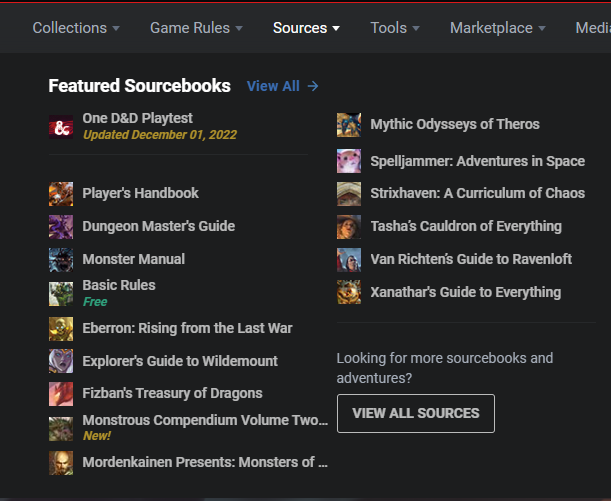Open the Dungeon Master's Guide link
Screen dimensions: 611x501
pos(159,226)
